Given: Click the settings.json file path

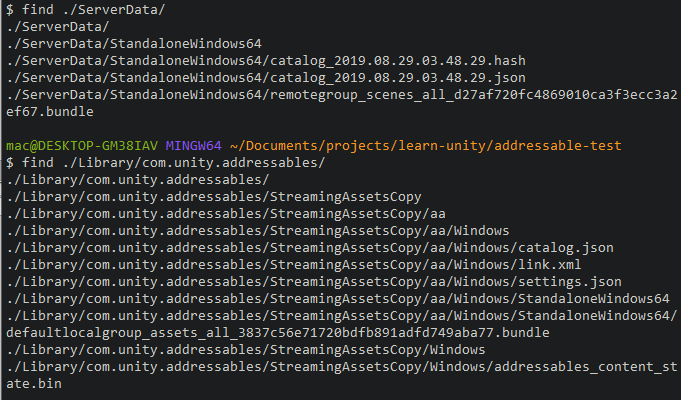Looking at the screenshot, I should tap(314, 281).
